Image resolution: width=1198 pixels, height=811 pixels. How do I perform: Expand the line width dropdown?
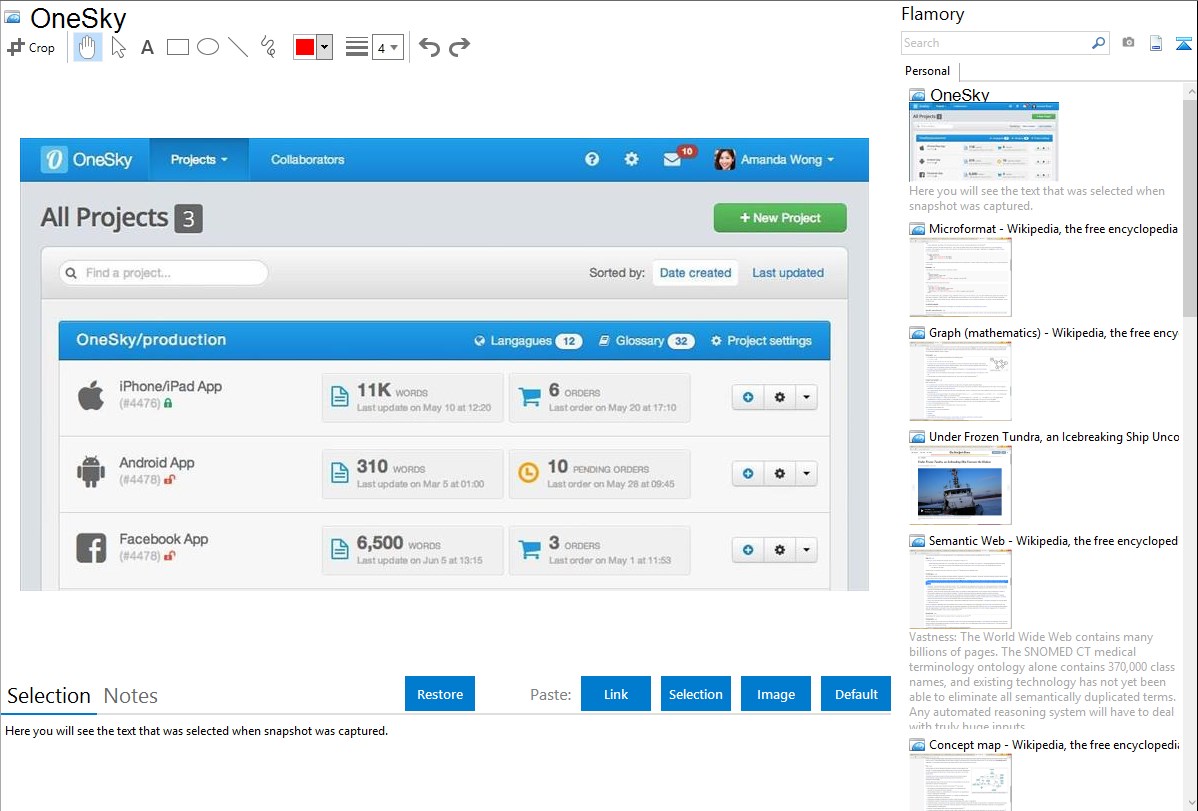coord(387,47)
